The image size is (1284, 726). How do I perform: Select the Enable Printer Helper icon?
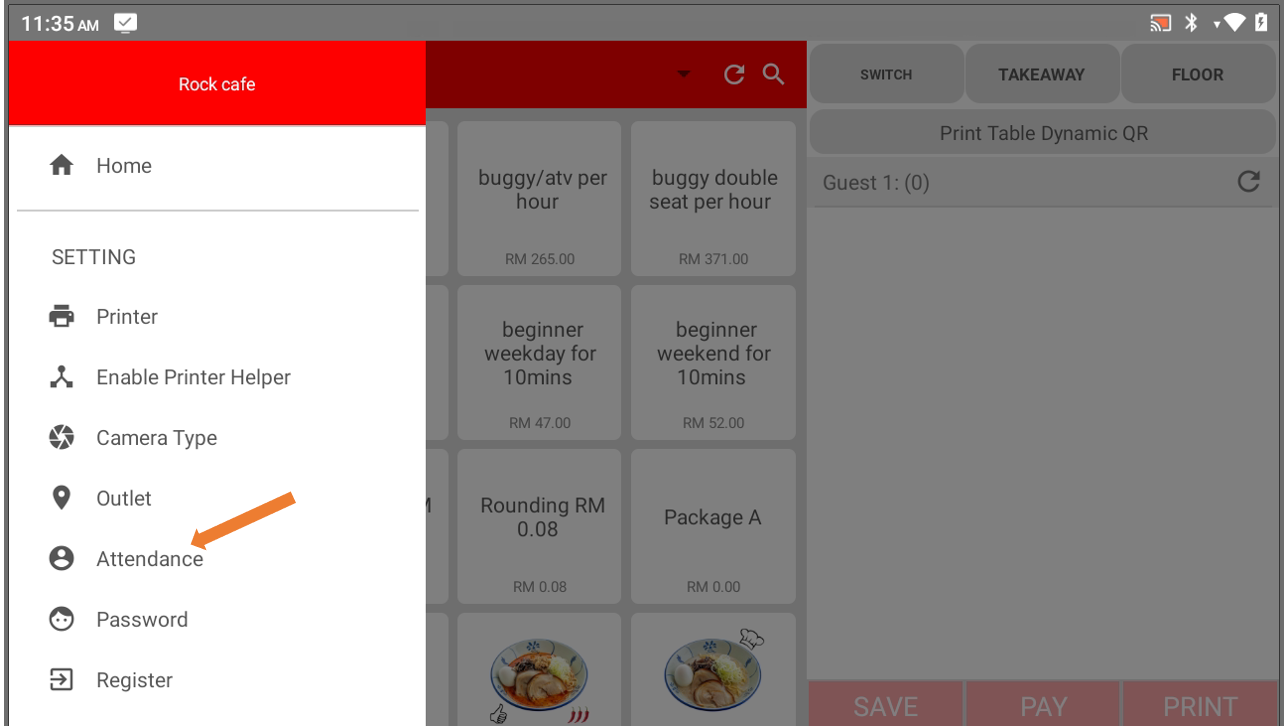pyautogui.click(x=62, y=377)
